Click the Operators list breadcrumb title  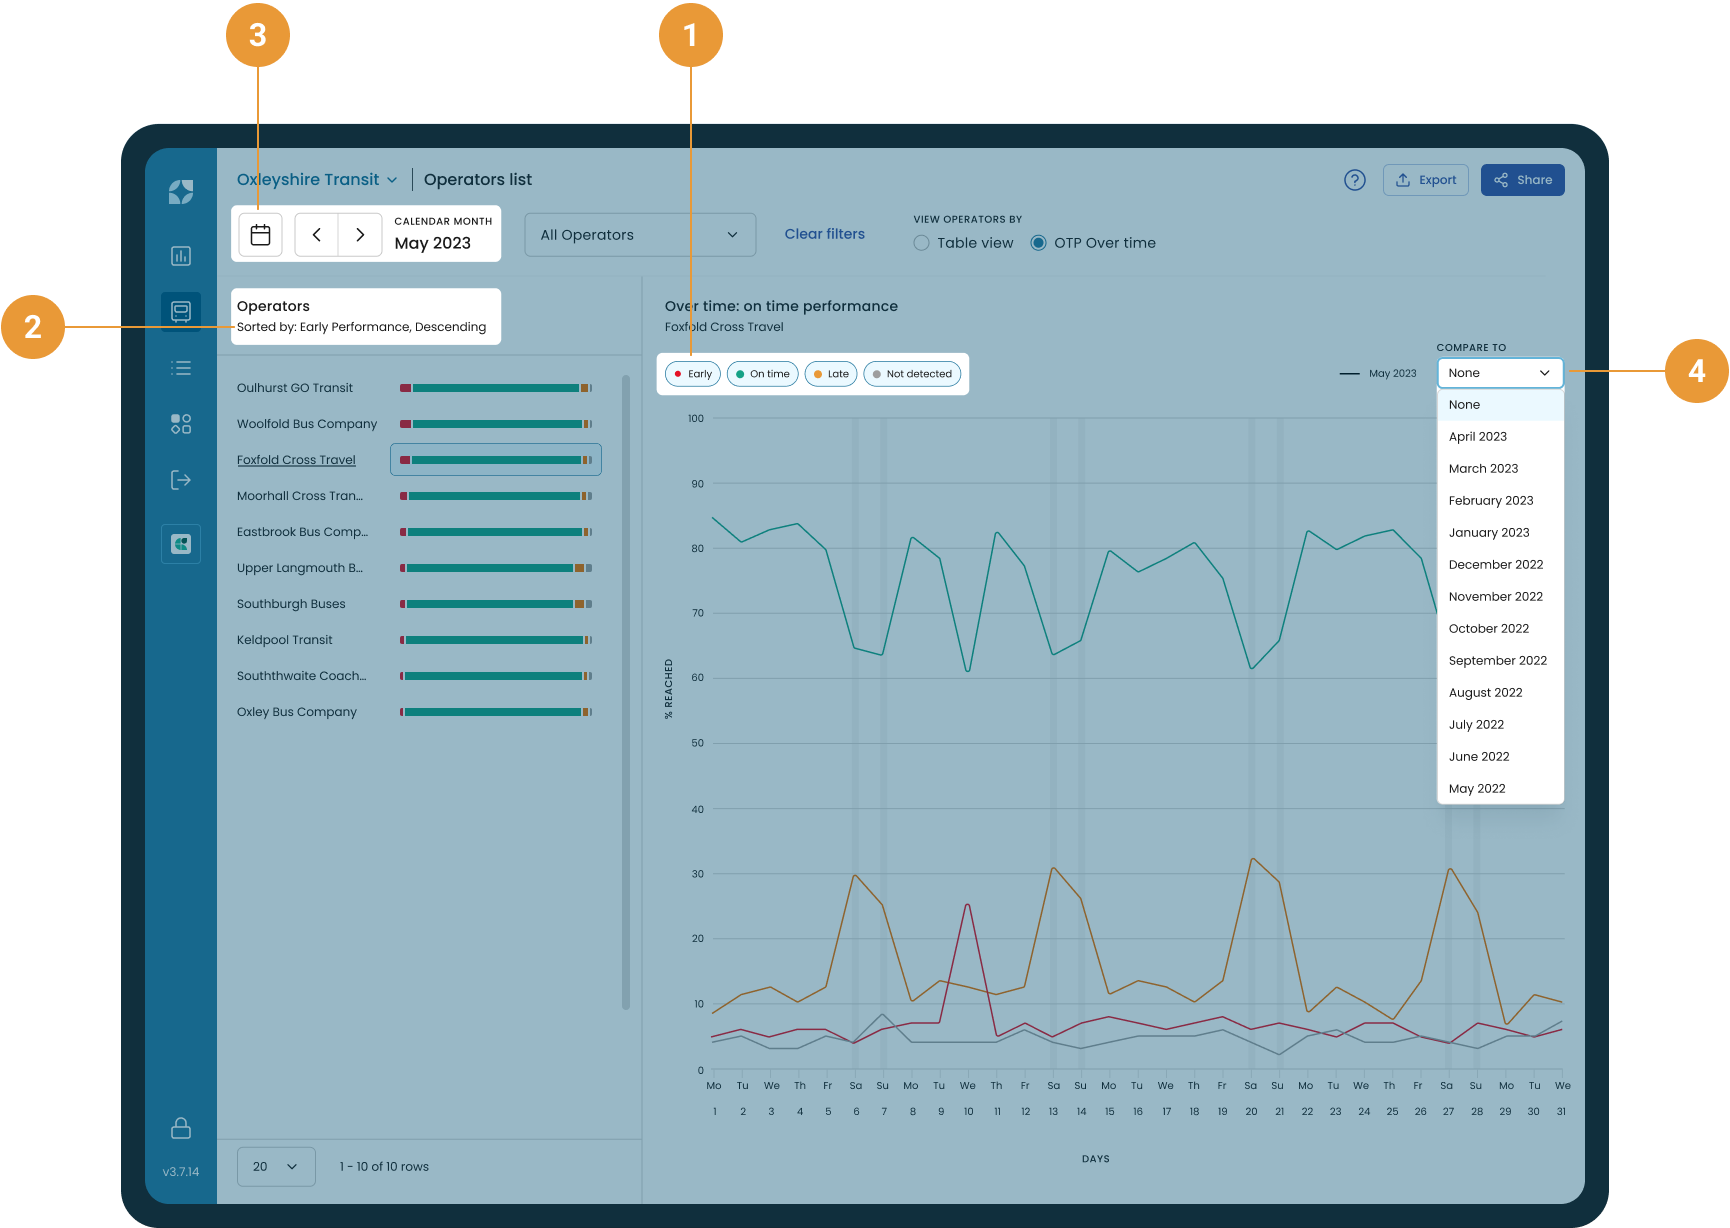coord(478,180)
